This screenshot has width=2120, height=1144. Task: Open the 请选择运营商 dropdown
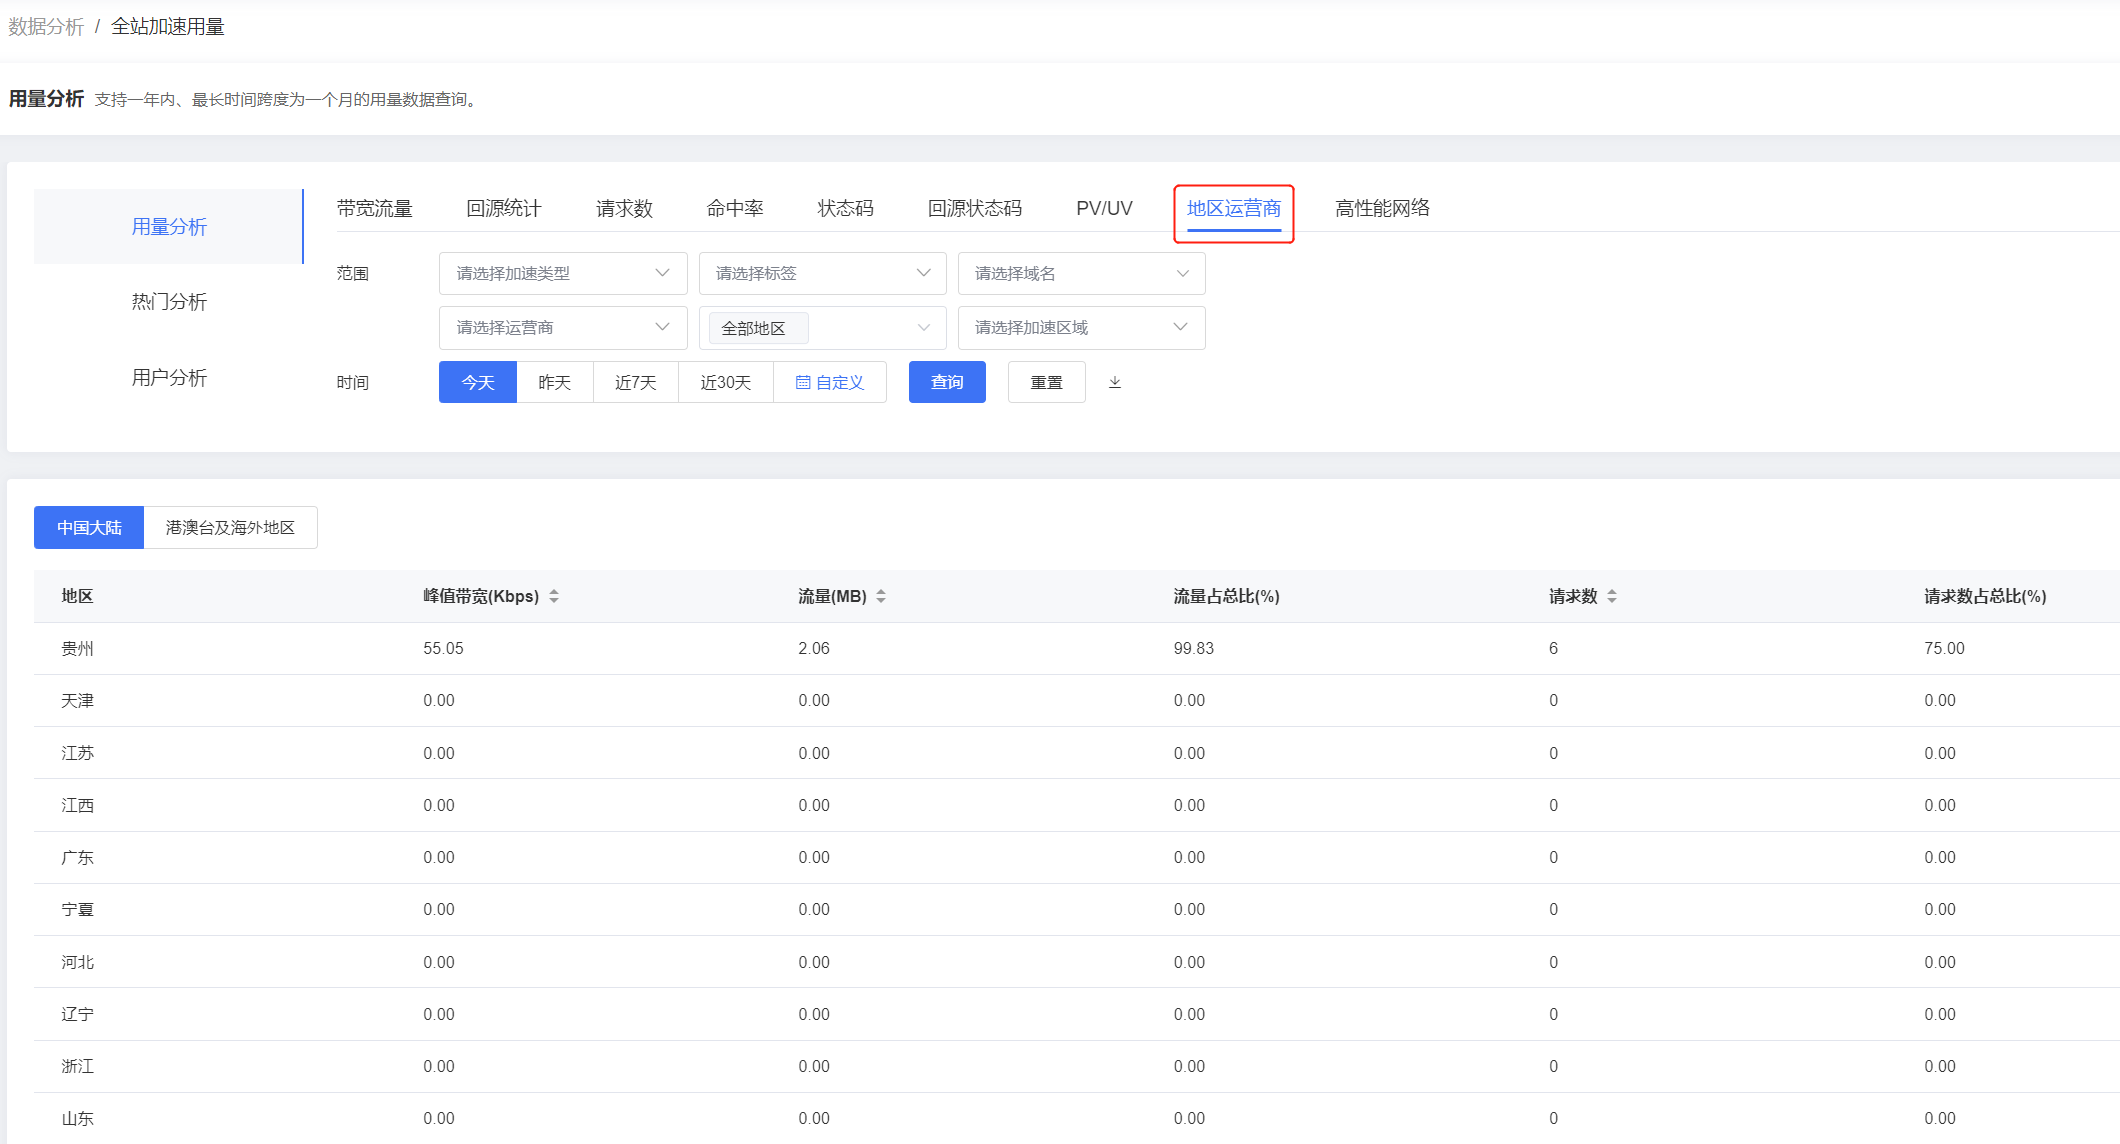[563, 328]
